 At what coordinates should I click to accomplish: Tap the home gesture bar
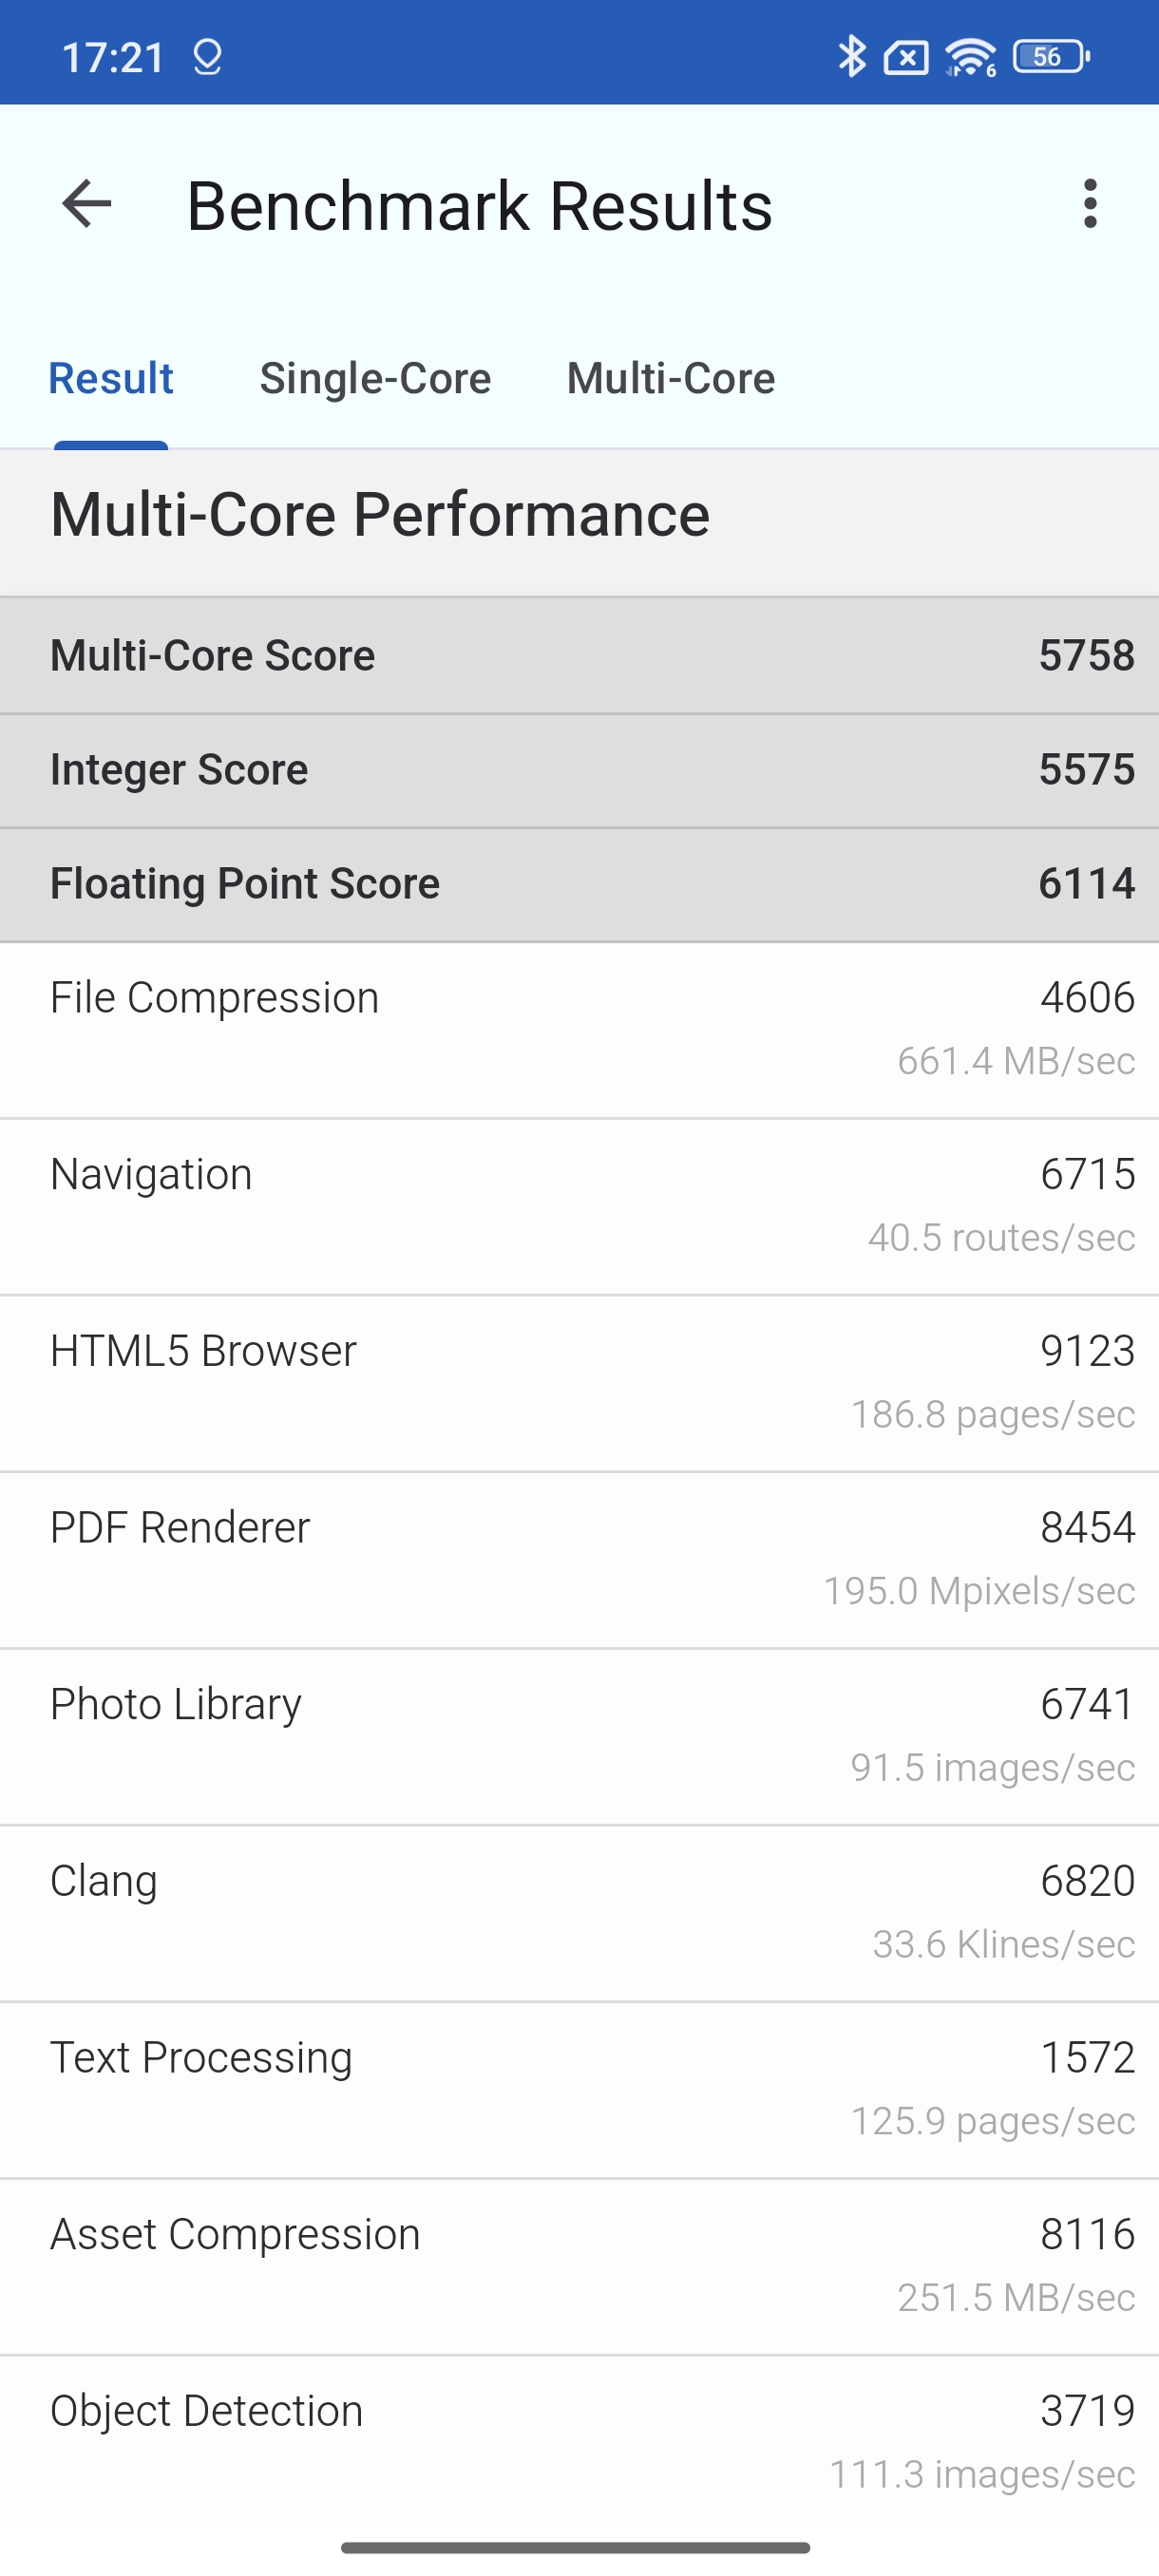click(x=576, y=2547)
